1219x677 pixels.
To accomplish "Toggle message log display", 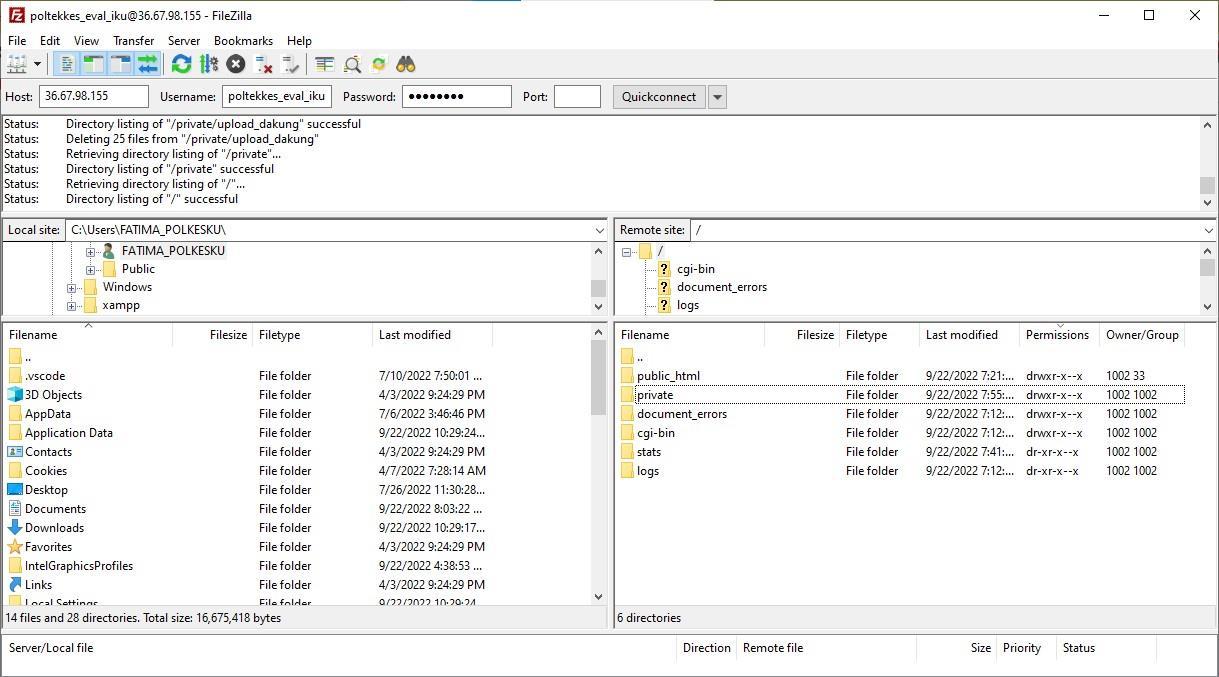I will pos(67,64).
